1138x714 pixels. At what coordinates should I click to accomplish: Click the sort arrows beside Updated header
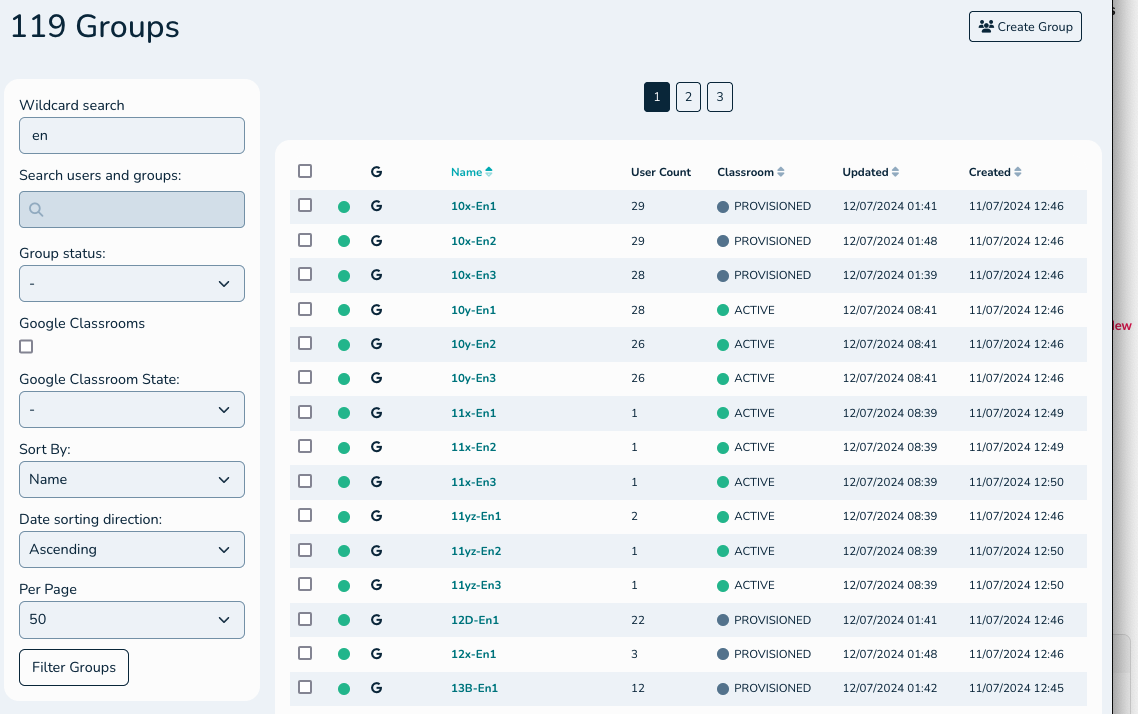point(896,172)
